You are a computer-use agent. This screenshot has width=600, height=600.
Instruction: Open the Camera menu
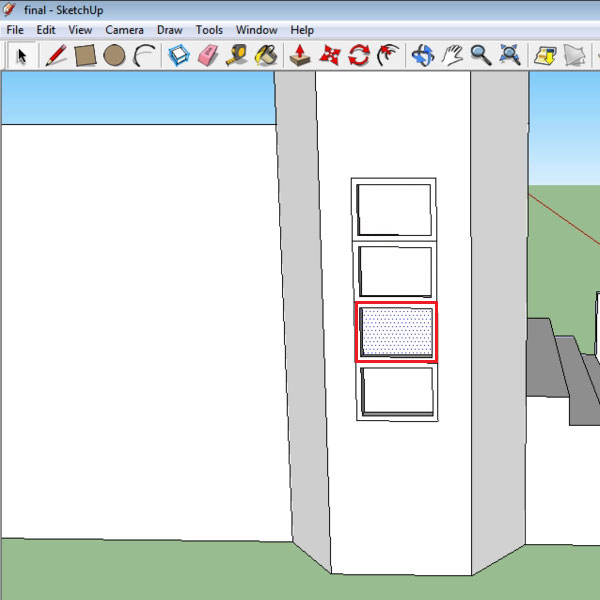pos(124,30)
